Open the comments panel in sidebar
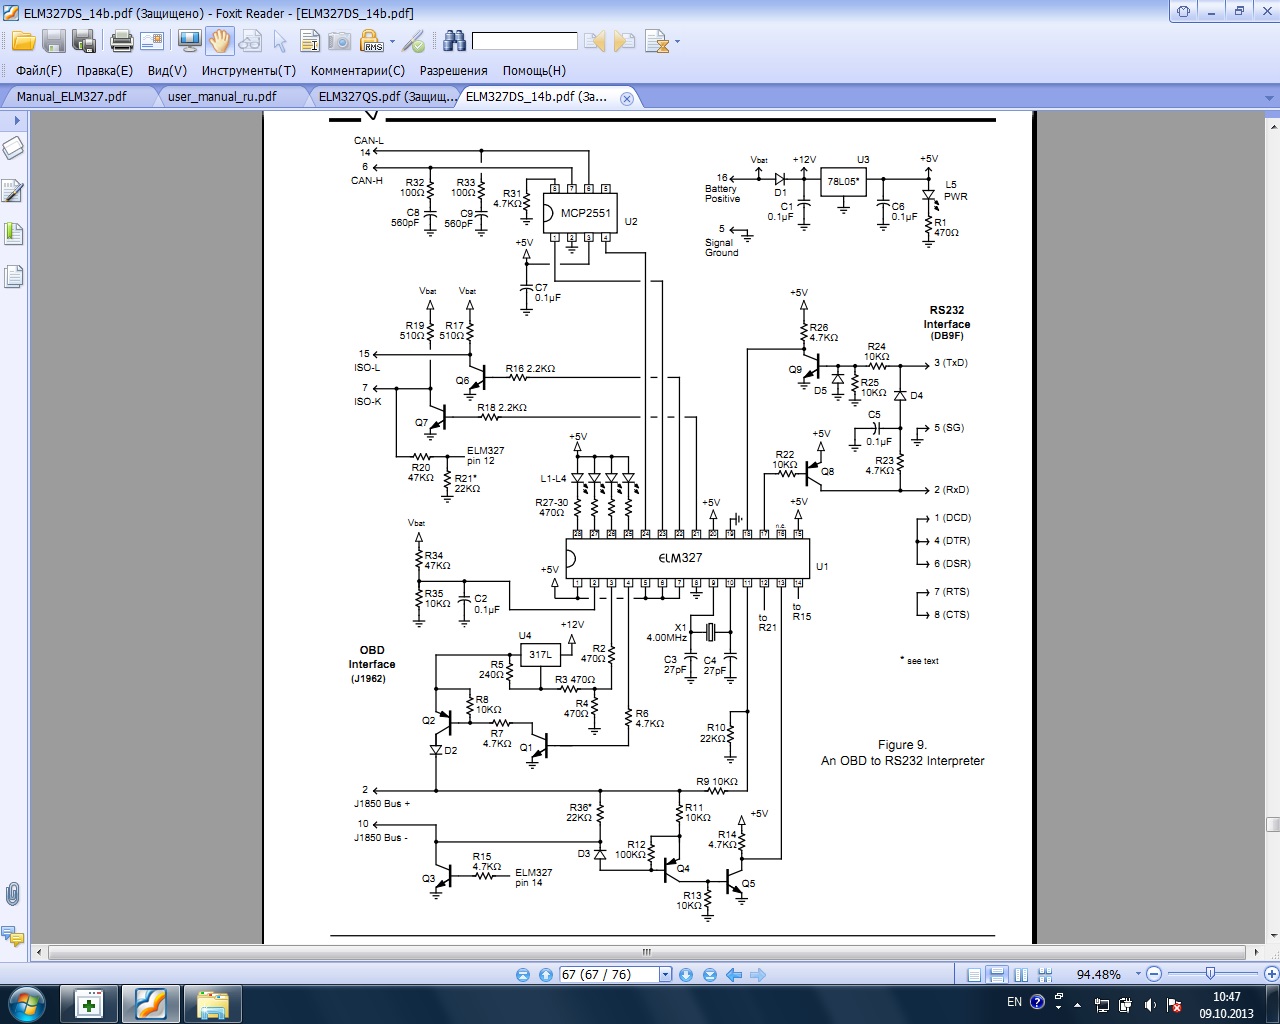Screen dimensions: 1280x1024 coord(13,937)
